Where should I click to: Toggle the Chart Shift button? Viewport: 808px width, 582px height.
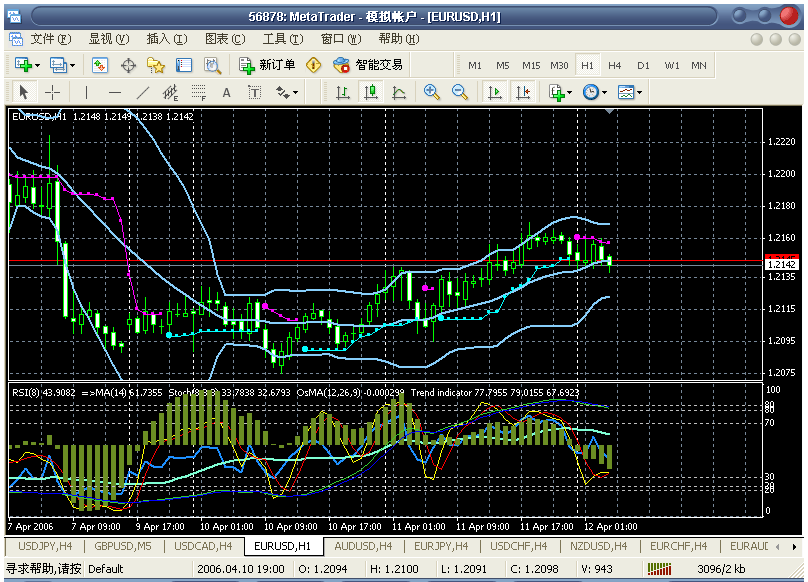522,92
